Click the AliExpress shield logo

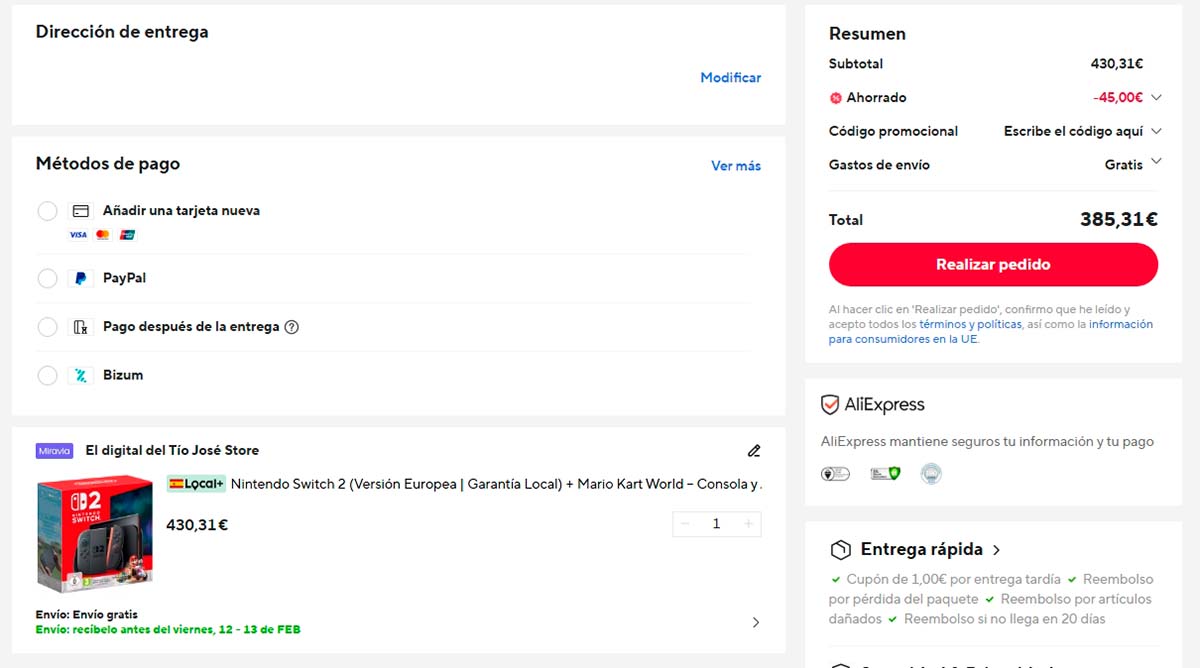tap(829, 404)
